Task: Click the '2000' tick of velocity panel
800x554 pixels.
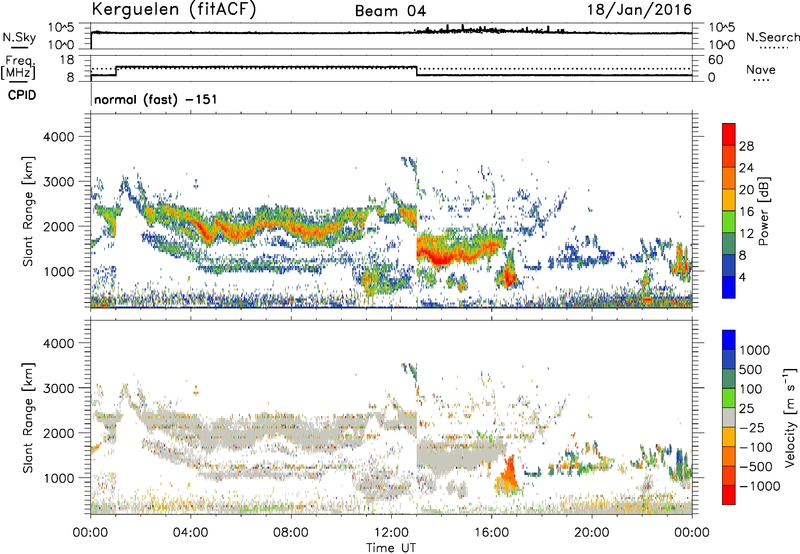Action: 58,433
